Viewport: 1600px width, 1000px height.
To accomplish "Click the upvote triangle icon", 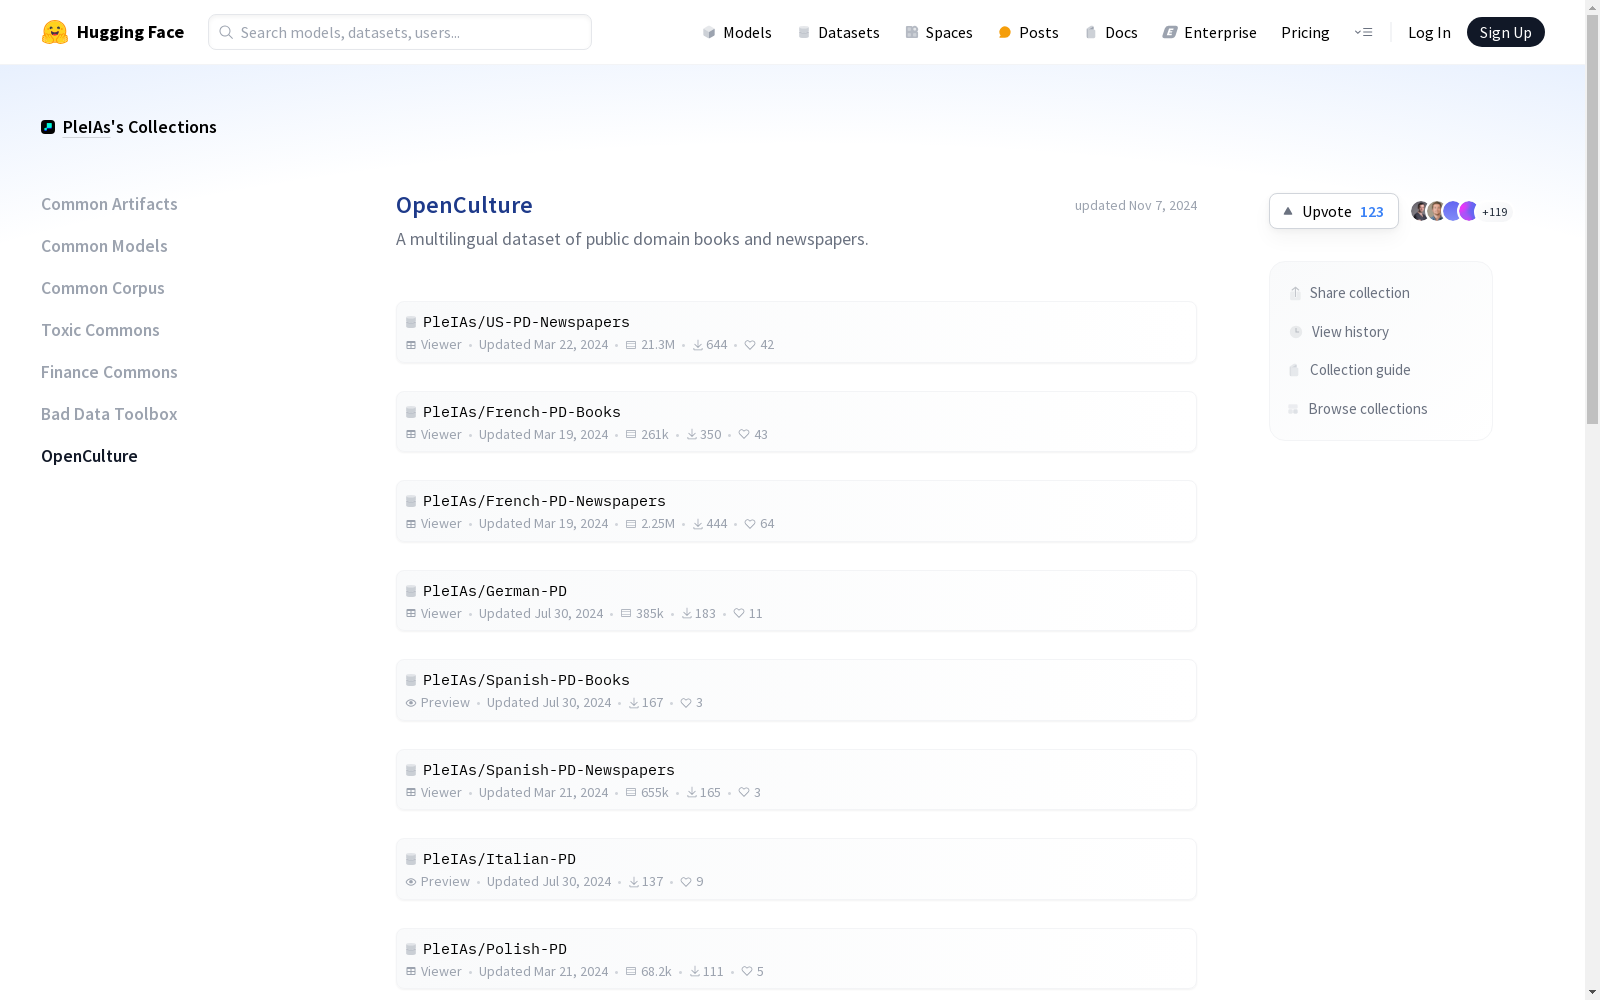I will coord(1288,211).
